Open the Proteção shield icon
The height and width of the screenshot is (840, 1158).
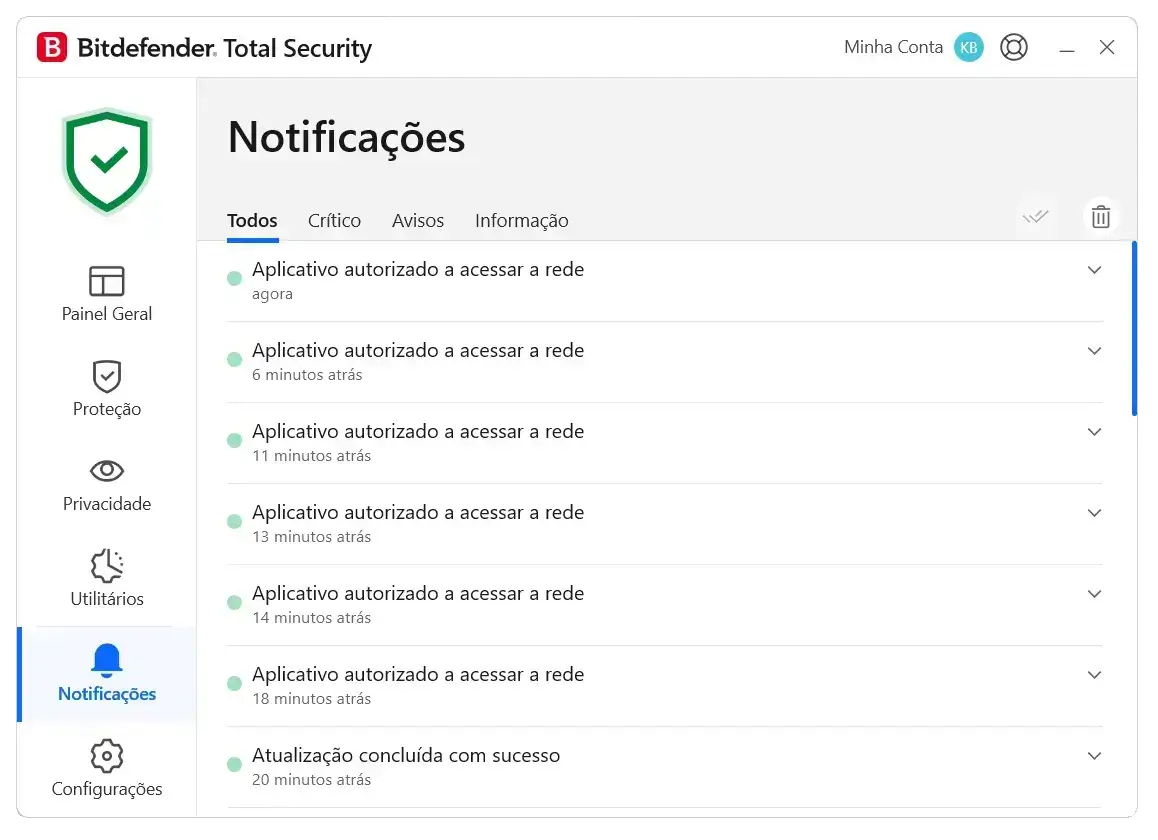[x=106, y=376]
